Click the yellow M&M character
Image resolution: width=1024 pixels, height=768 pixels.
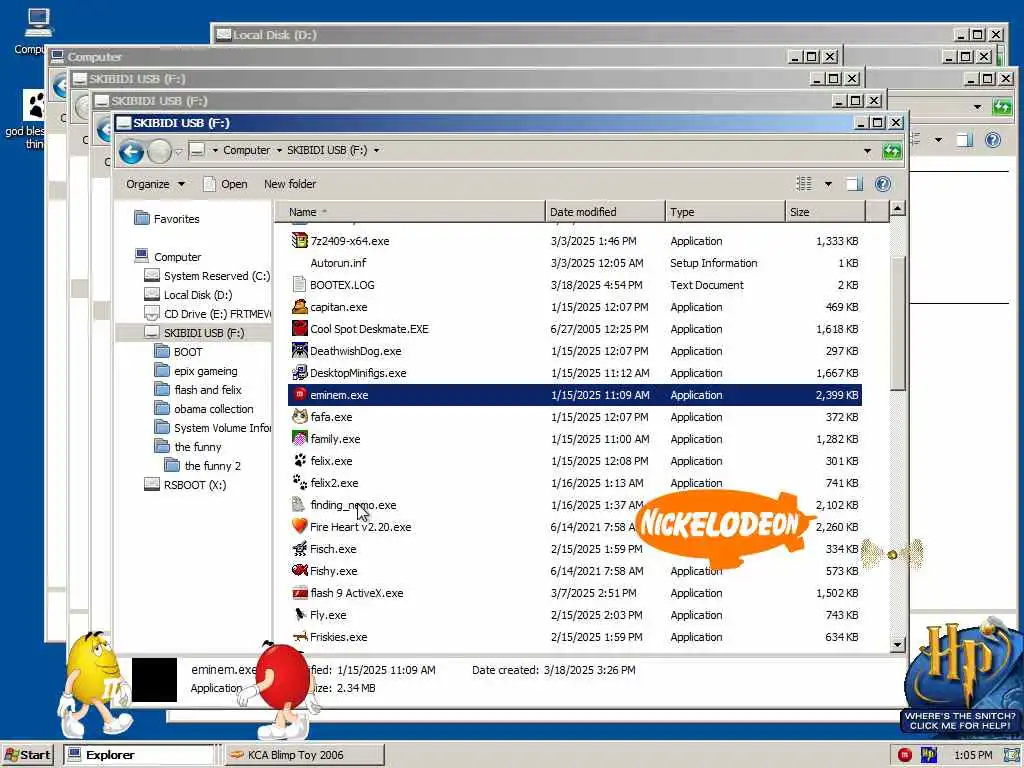pyautogui.click(x=97, y=683)
